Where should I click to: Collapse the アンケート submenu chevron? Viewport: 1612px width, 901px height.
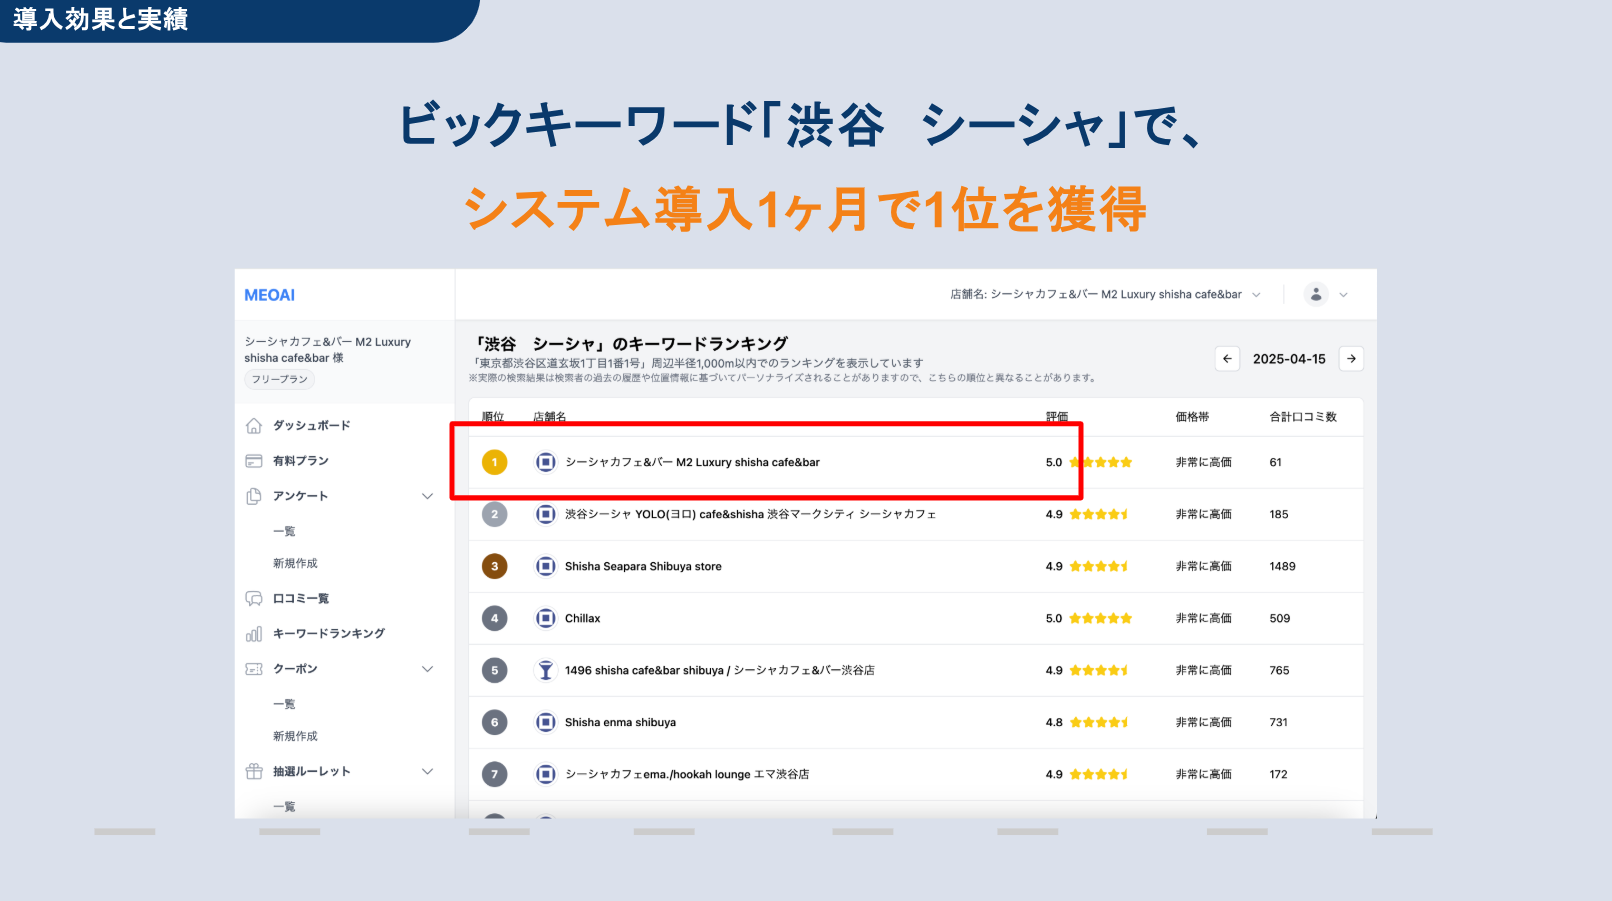point(427,496)
